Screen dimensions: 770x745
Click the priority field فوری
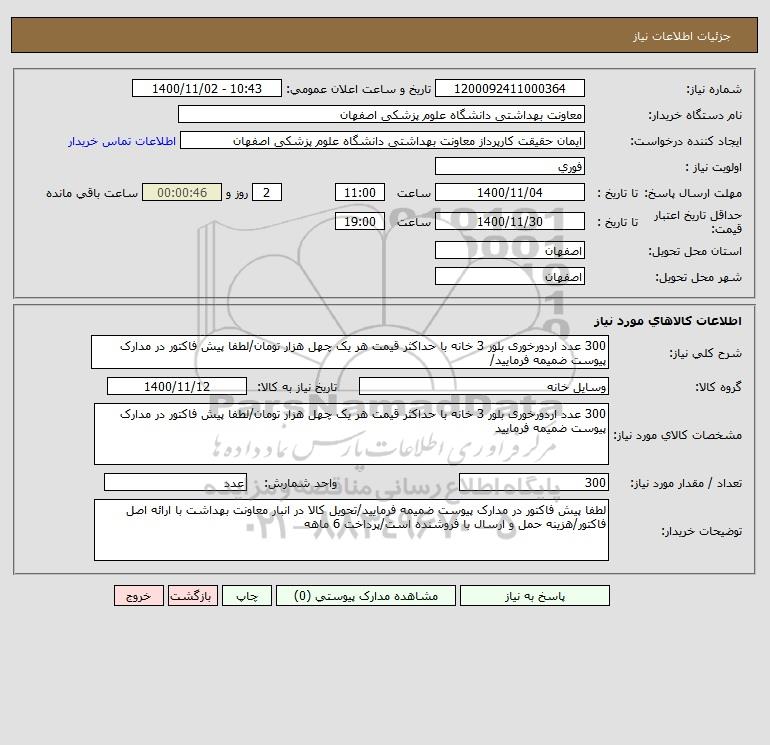coord(510,166)
